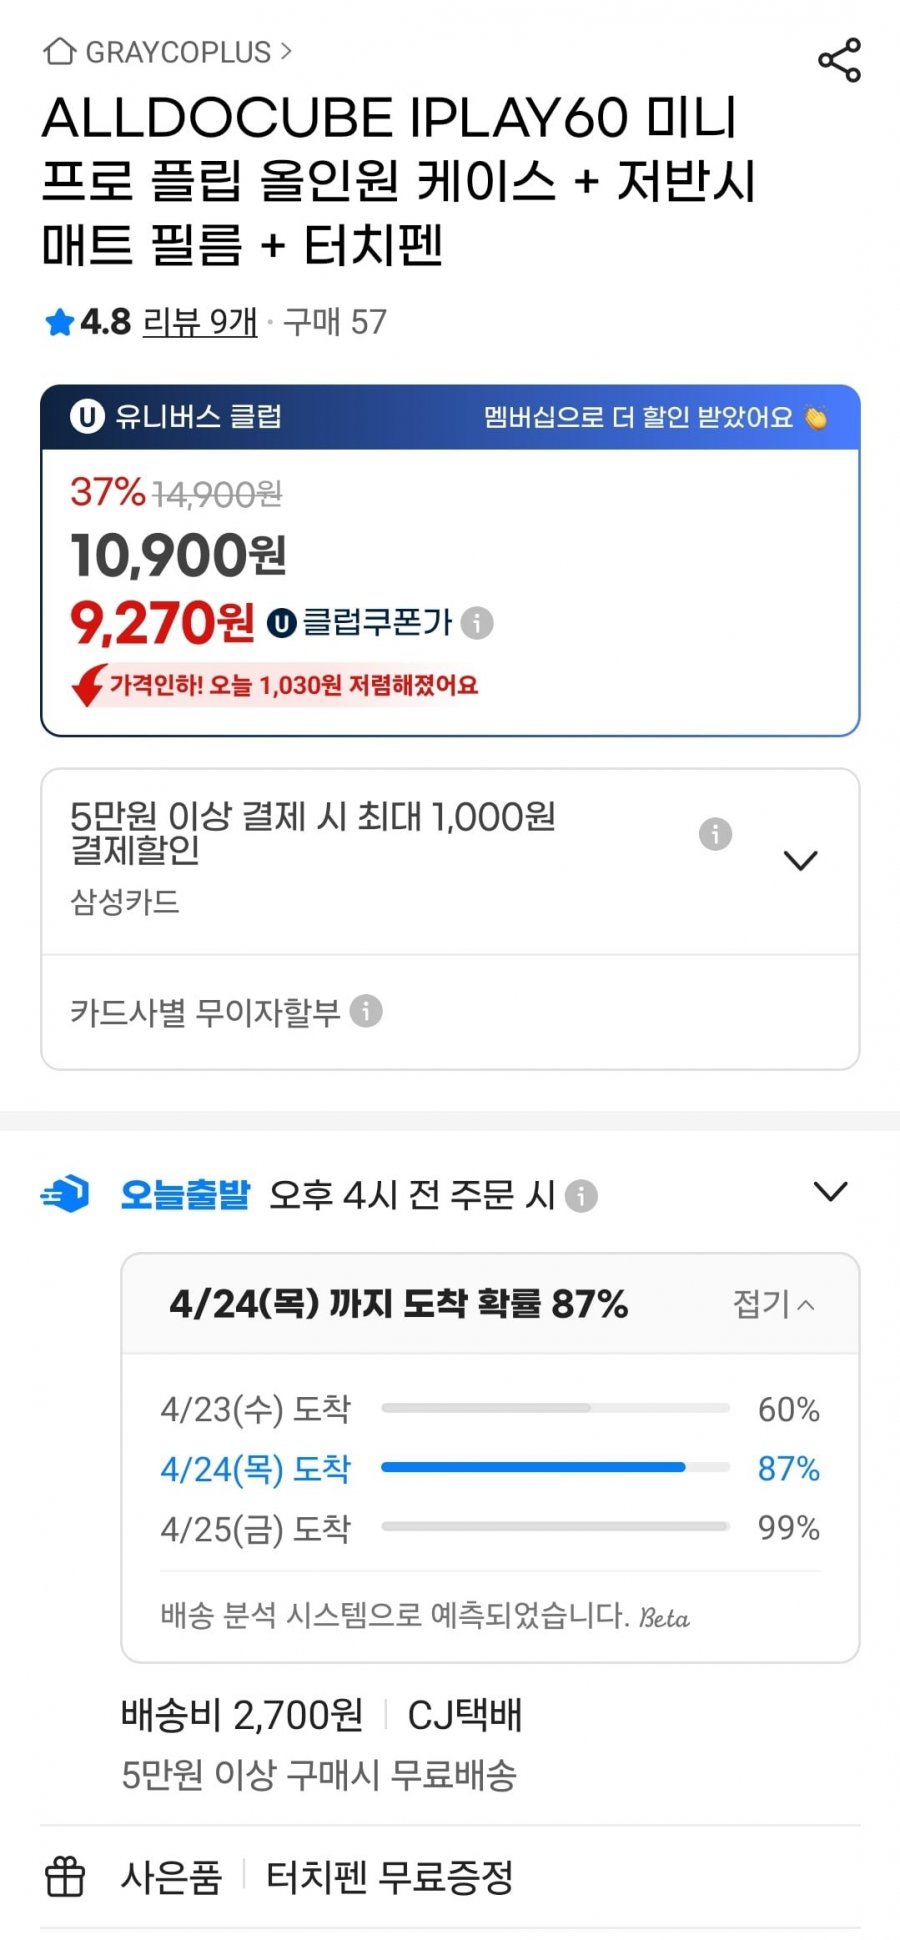Tap 터치펜 무료증정 gift row
The height and width of the screenshot is (1940, 900).
pyautogui.click(x=390, y=1877)
